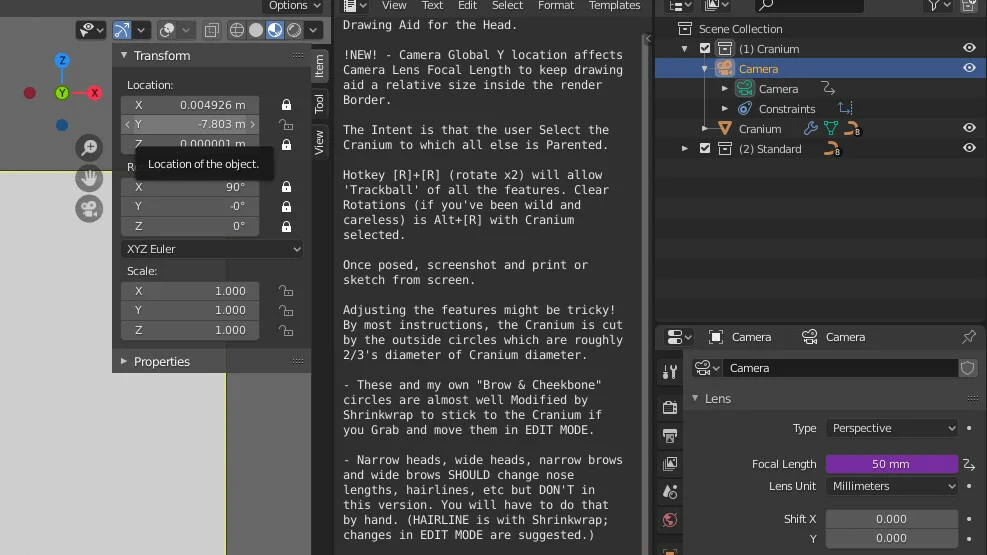Click the Cranium modifier wrench icon
This screenshot has height=555, width=987.
(x=811, y=128)
